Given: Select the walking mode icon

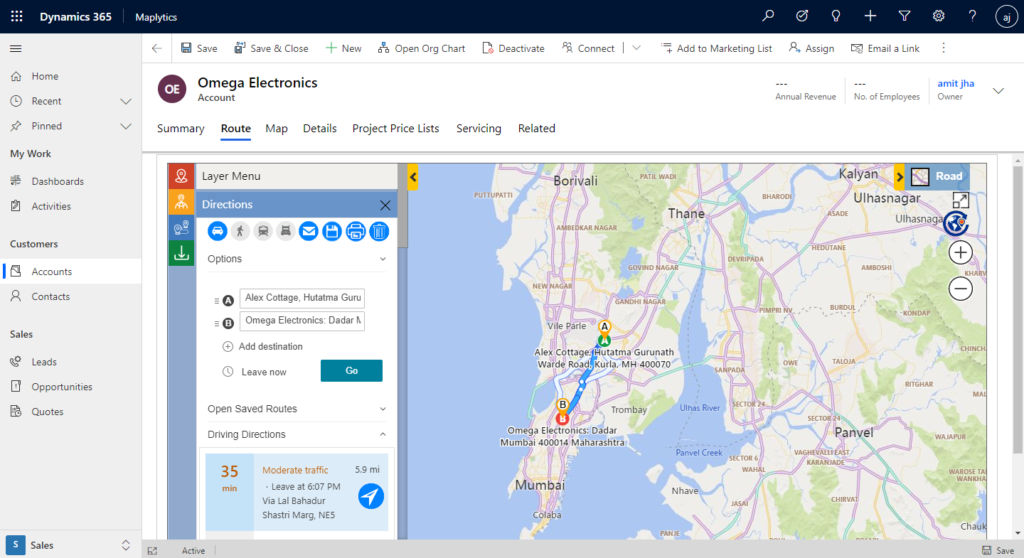Looking at the screenshot, I should [x=240, y=231].
